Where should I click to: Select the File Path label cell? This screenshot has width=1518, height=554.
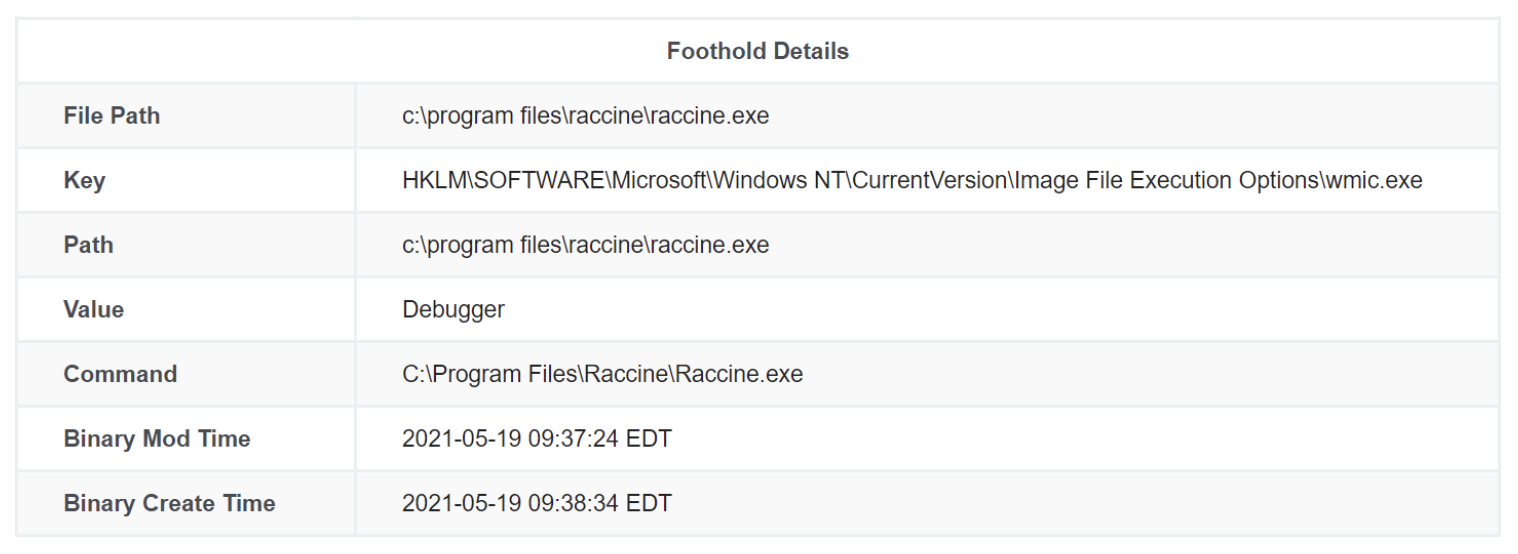coord(186,116)
